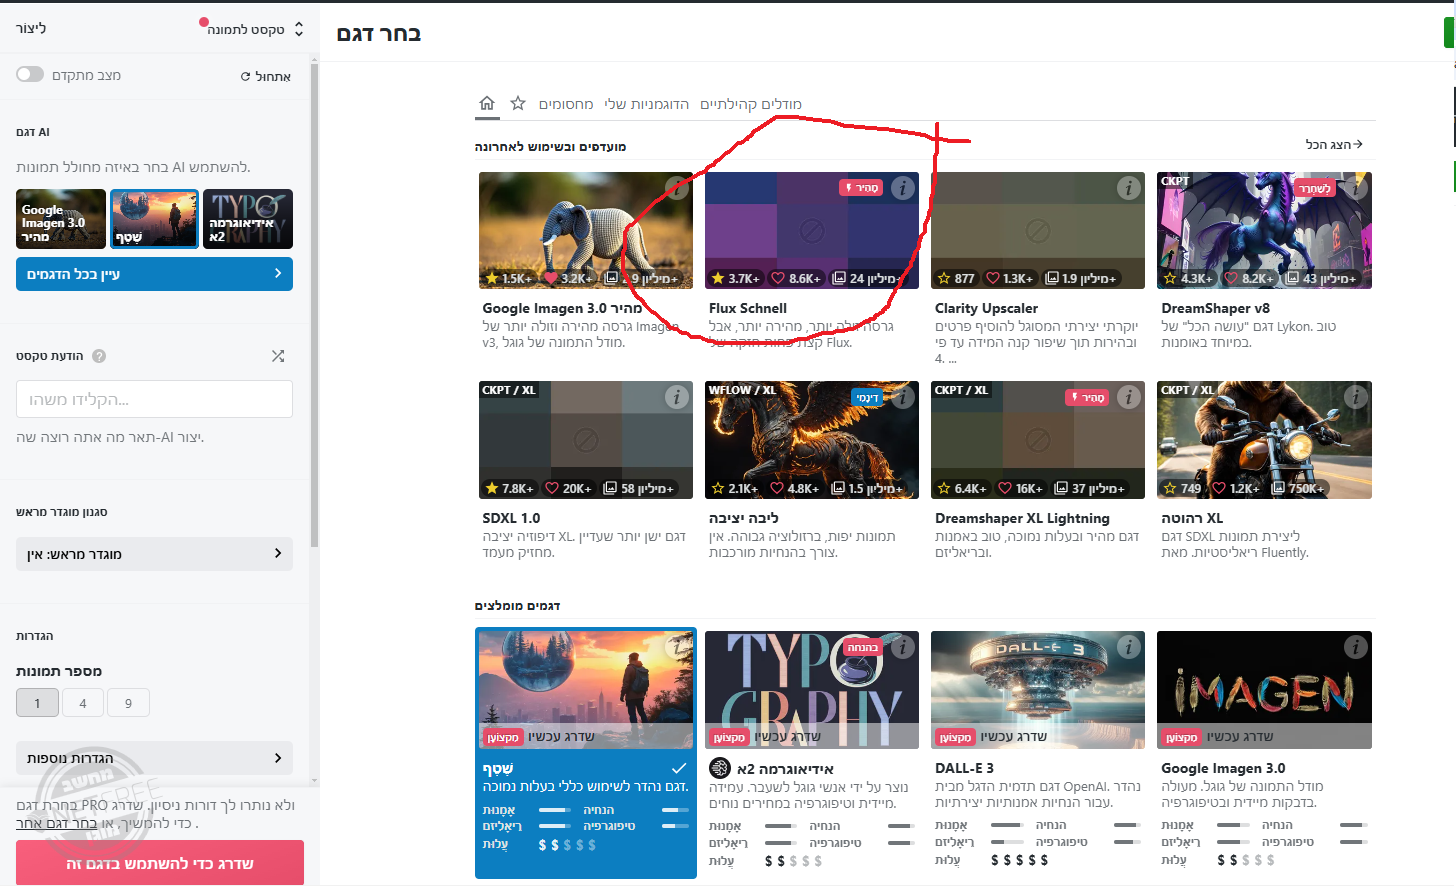Screen dimensions: 1456x886
Task: Select אידיאוגרמה 2x thumbnail in left panel
Action: 248,219
